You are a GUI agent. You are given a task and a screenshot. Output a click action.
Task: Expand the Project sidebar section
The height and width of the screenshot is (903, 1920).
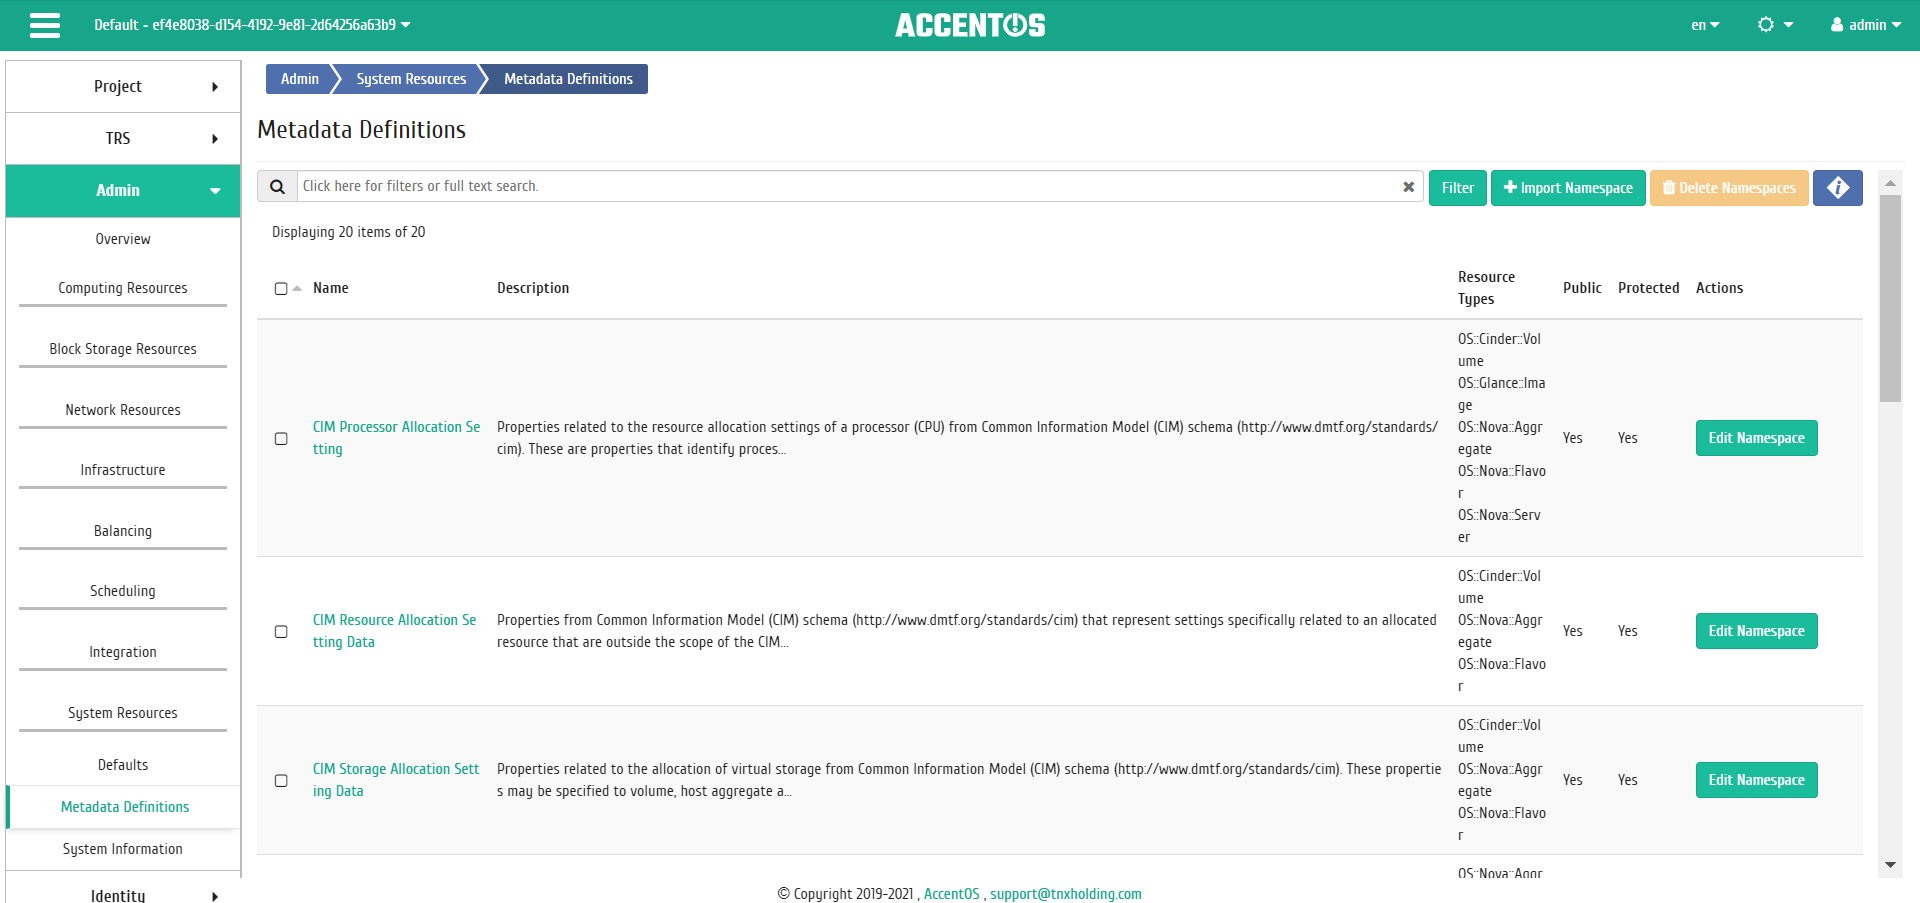(x=123, y=87)
